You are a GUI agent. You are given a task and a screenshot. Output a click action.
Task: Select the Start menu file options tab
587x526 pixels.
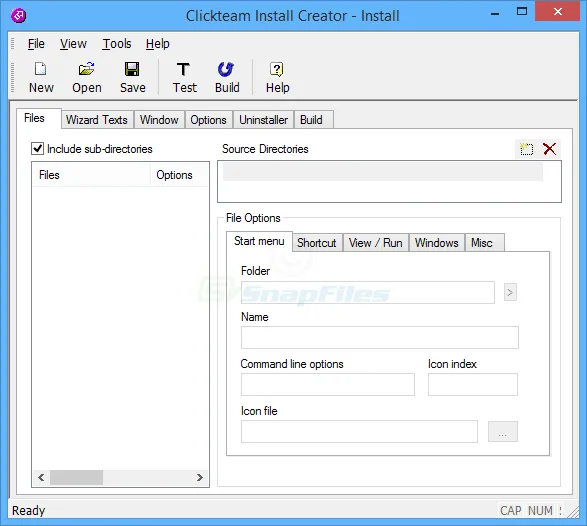pyautogui.click(x=259, y=241)
